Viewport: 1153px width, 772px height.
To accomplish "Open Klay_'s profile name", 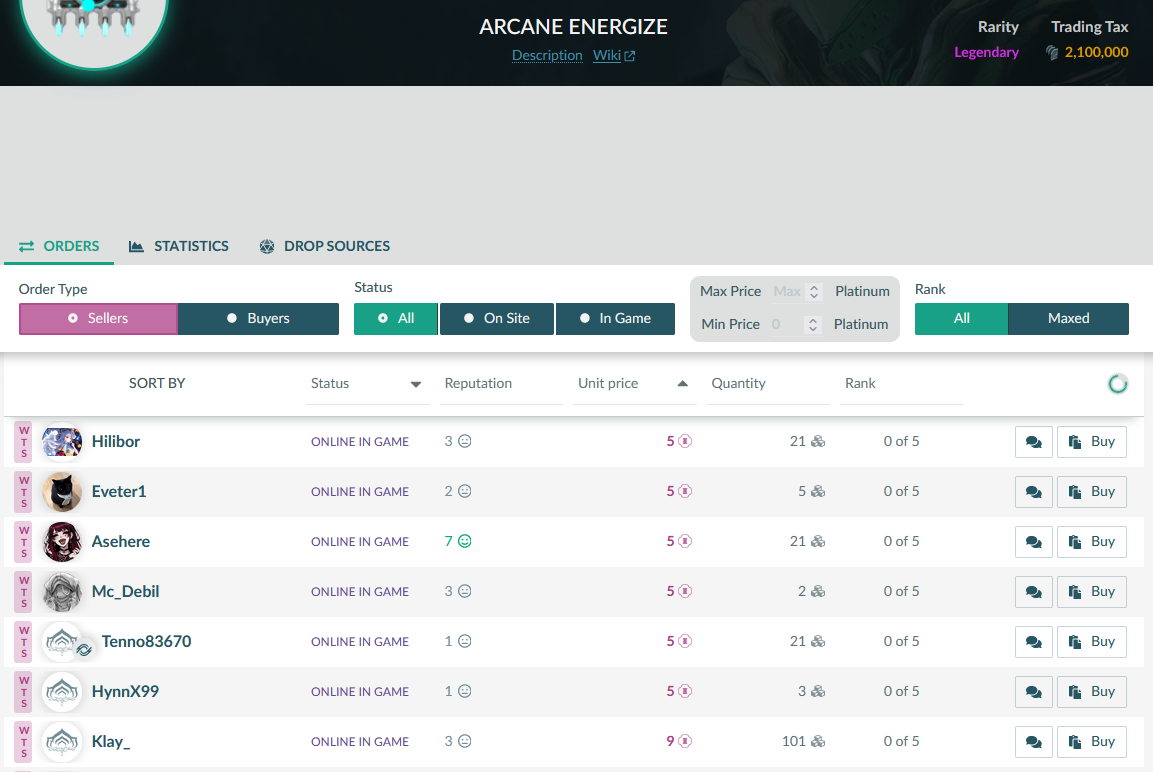I will tap(110, 741).
